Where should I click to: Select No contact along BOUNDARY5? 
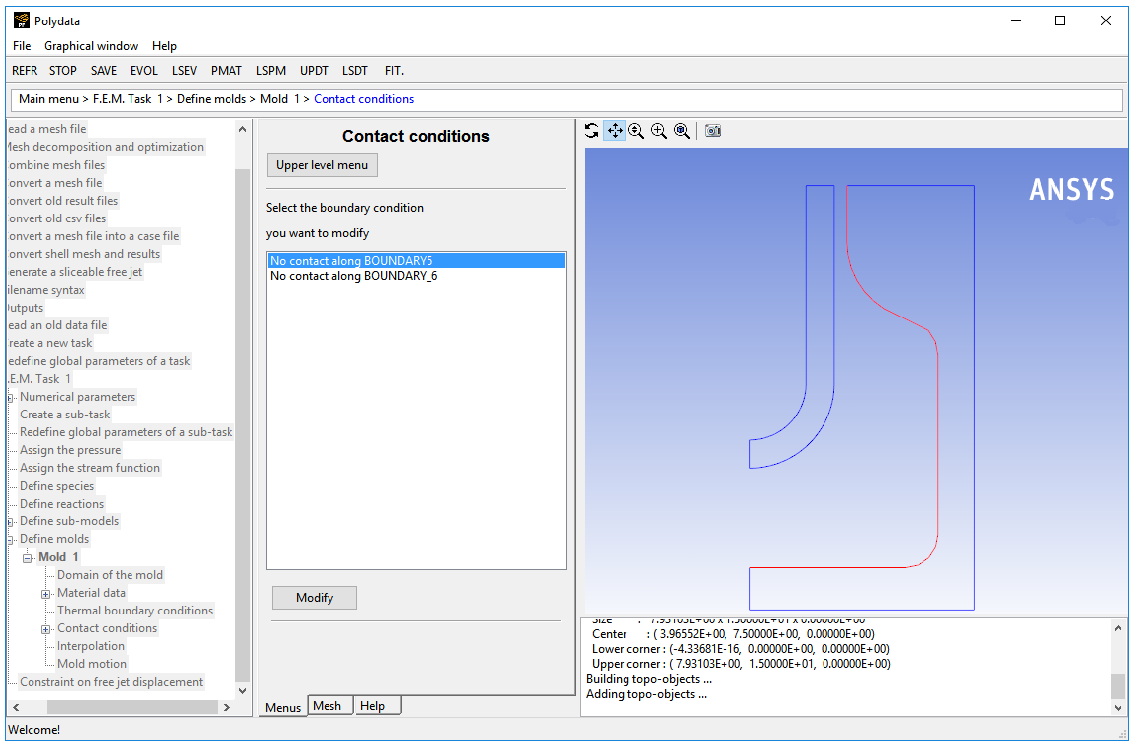coord(416,260)
